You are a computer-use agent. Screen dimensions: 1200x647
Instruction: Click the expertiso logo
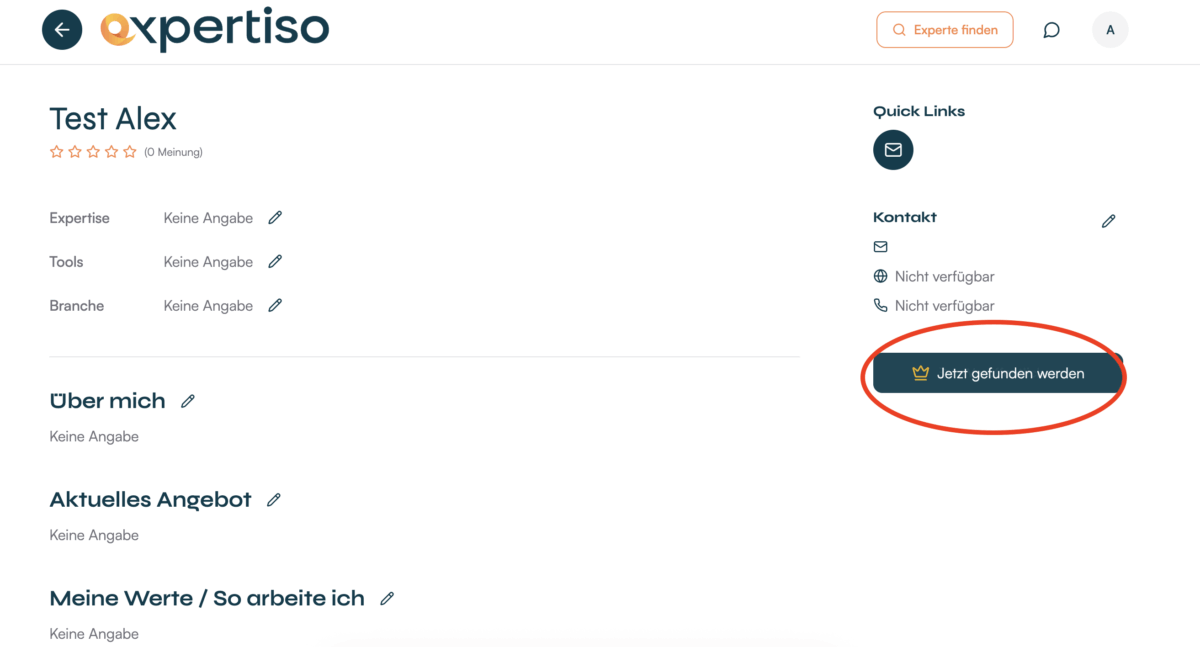pyautogui.click(x=214, y=30)
